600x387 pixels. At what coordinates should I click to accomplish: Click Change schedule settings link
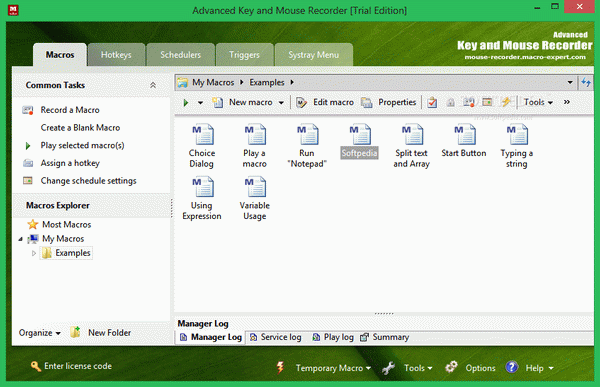(x=88, y=181)
